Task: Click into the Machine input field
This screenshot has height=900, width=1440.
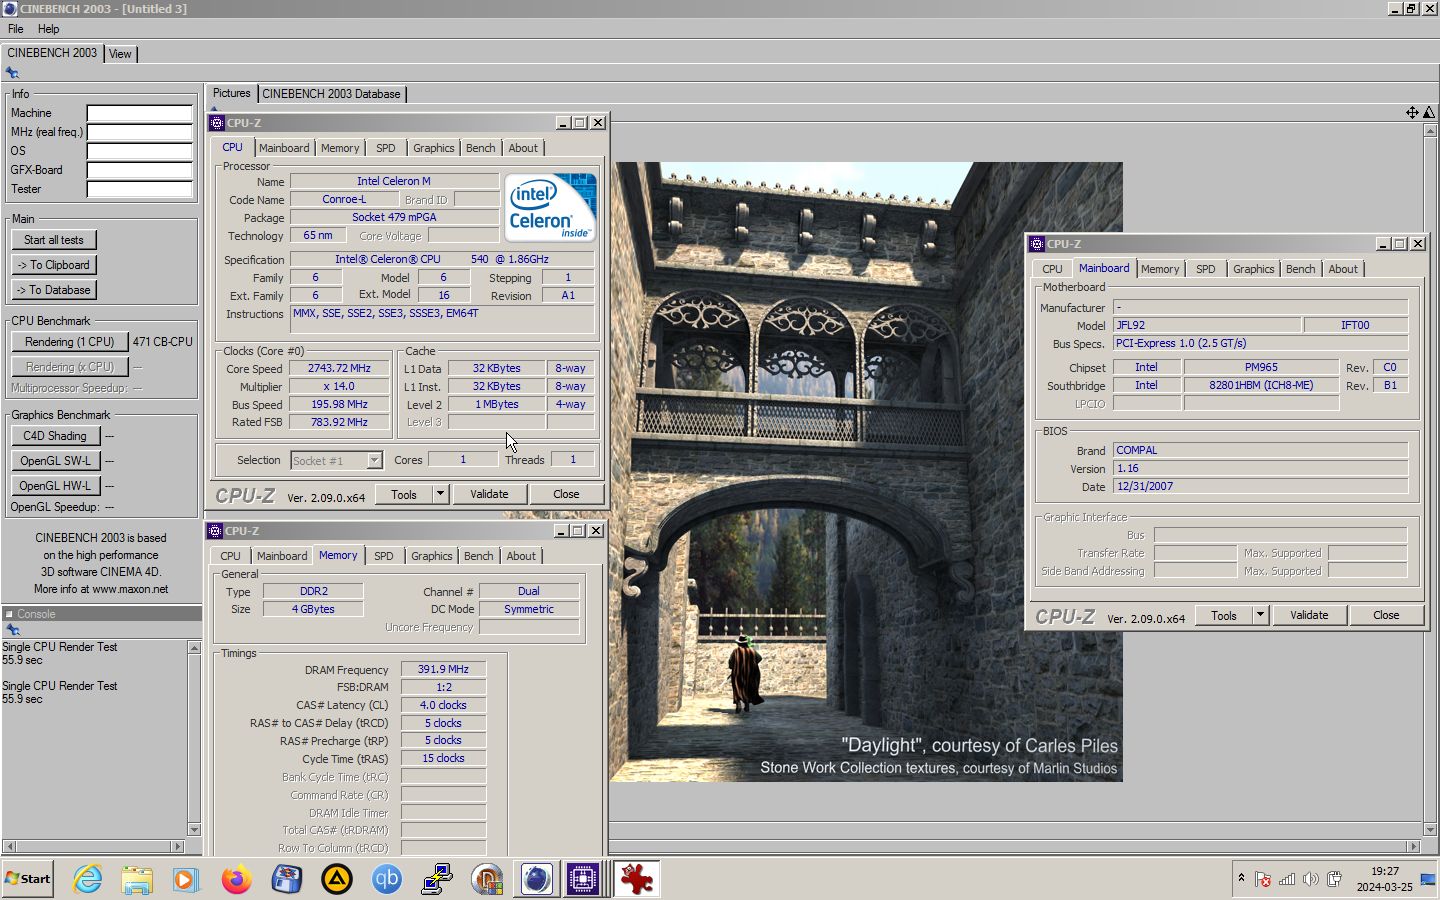Action: click(139, 113)
